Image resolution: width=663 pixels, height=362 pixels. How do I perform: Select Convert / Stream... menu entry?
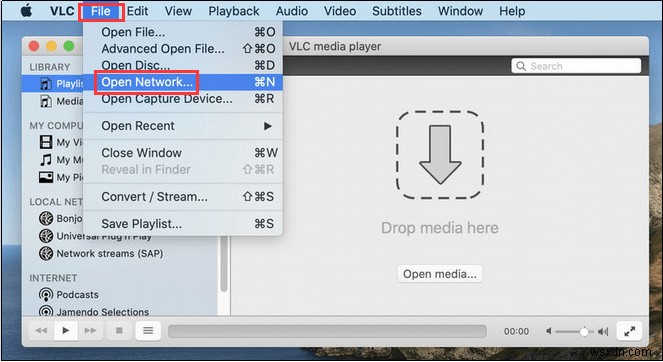tap(183, 197)
